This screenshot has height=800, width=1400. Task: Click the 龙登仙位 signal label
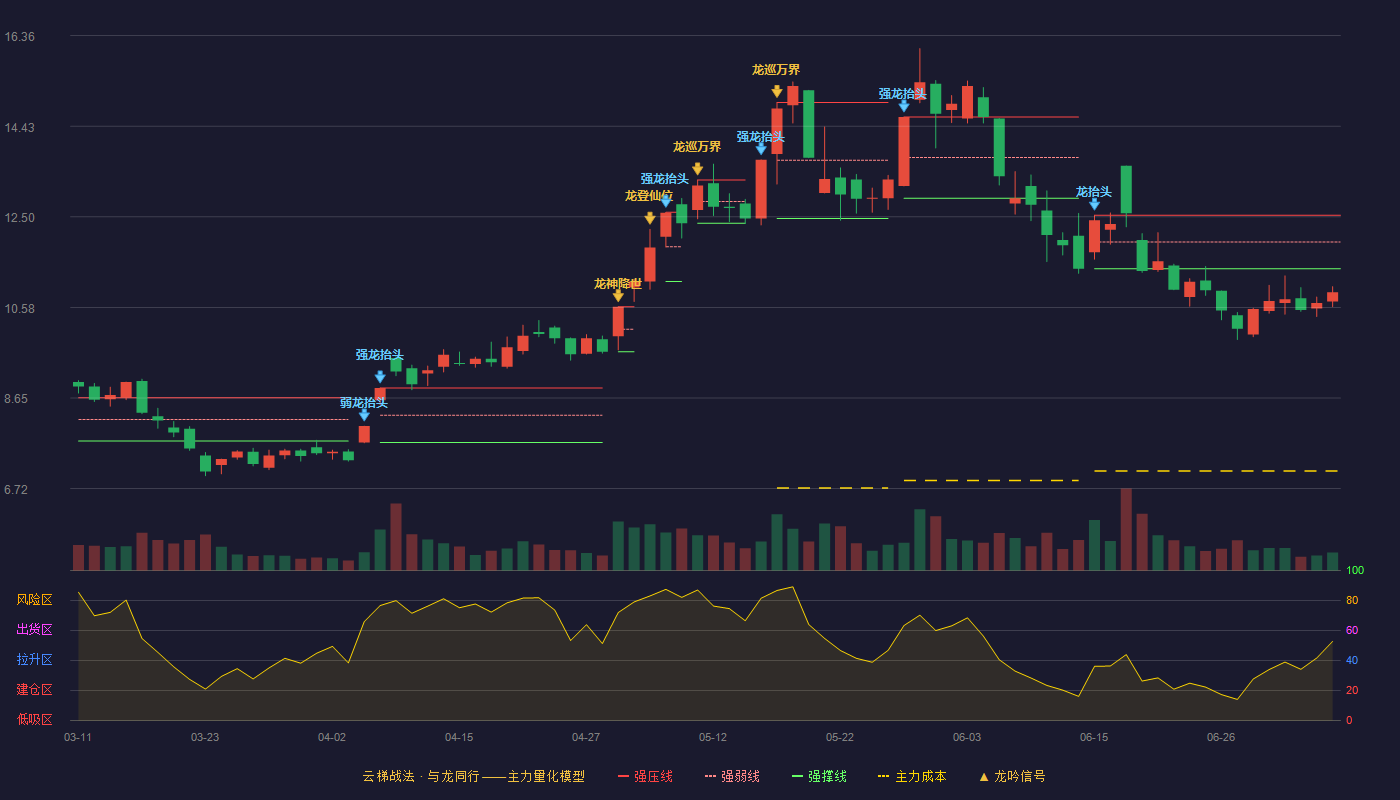pyautogui.click(x=649, y=196)
